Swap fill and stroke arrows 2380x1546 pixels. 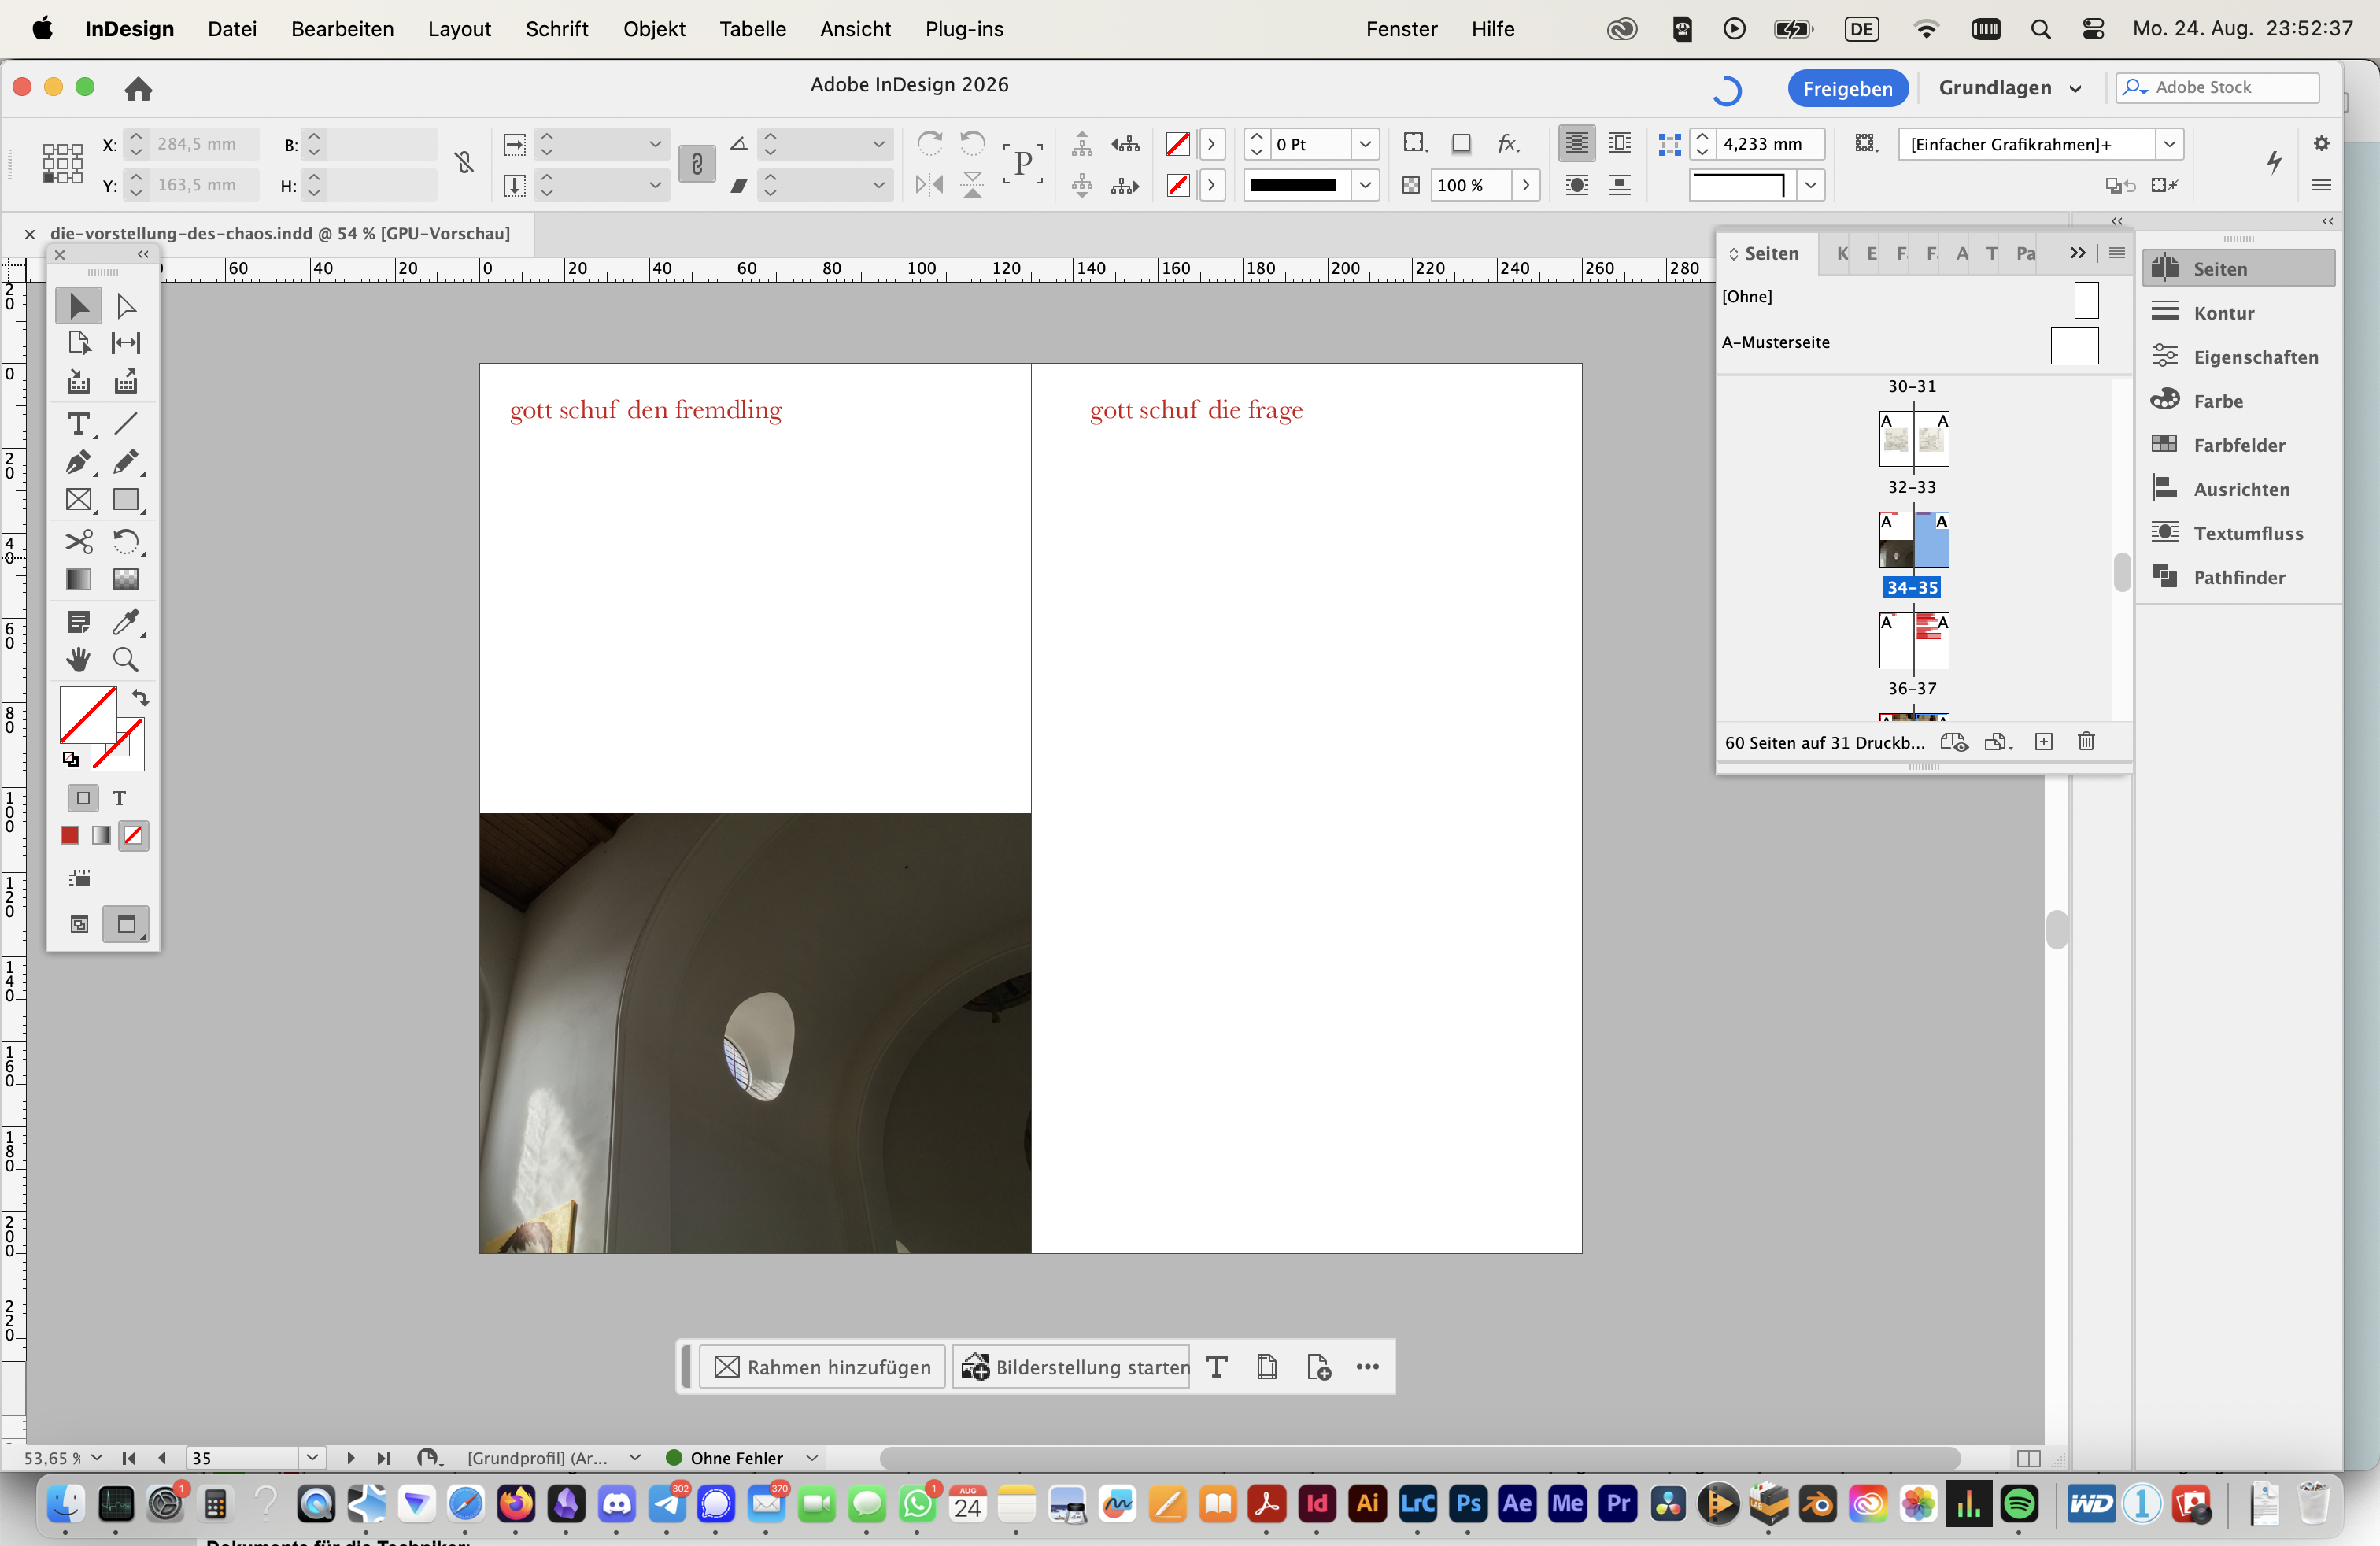[140, 698]
